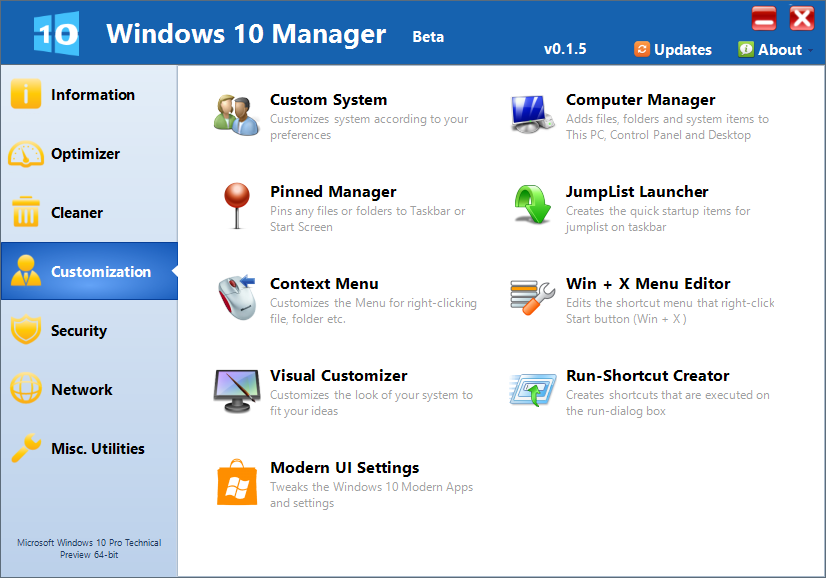
Task: Click the Win + X Menu Editor icon
Action: point(533,297)
